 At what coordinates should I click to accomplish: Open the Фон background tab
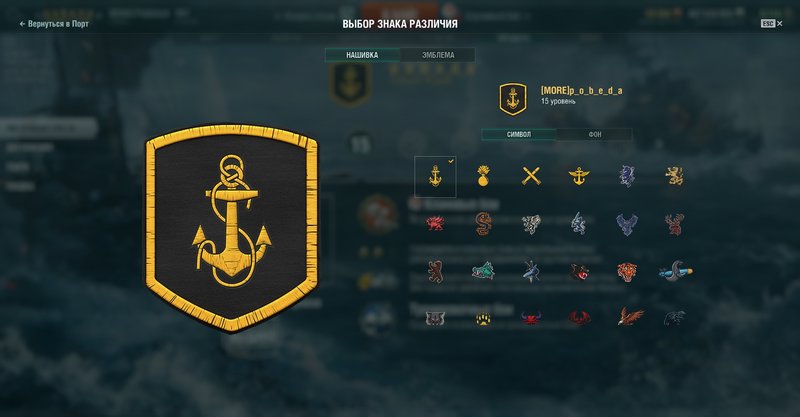(x=594, y=134)
